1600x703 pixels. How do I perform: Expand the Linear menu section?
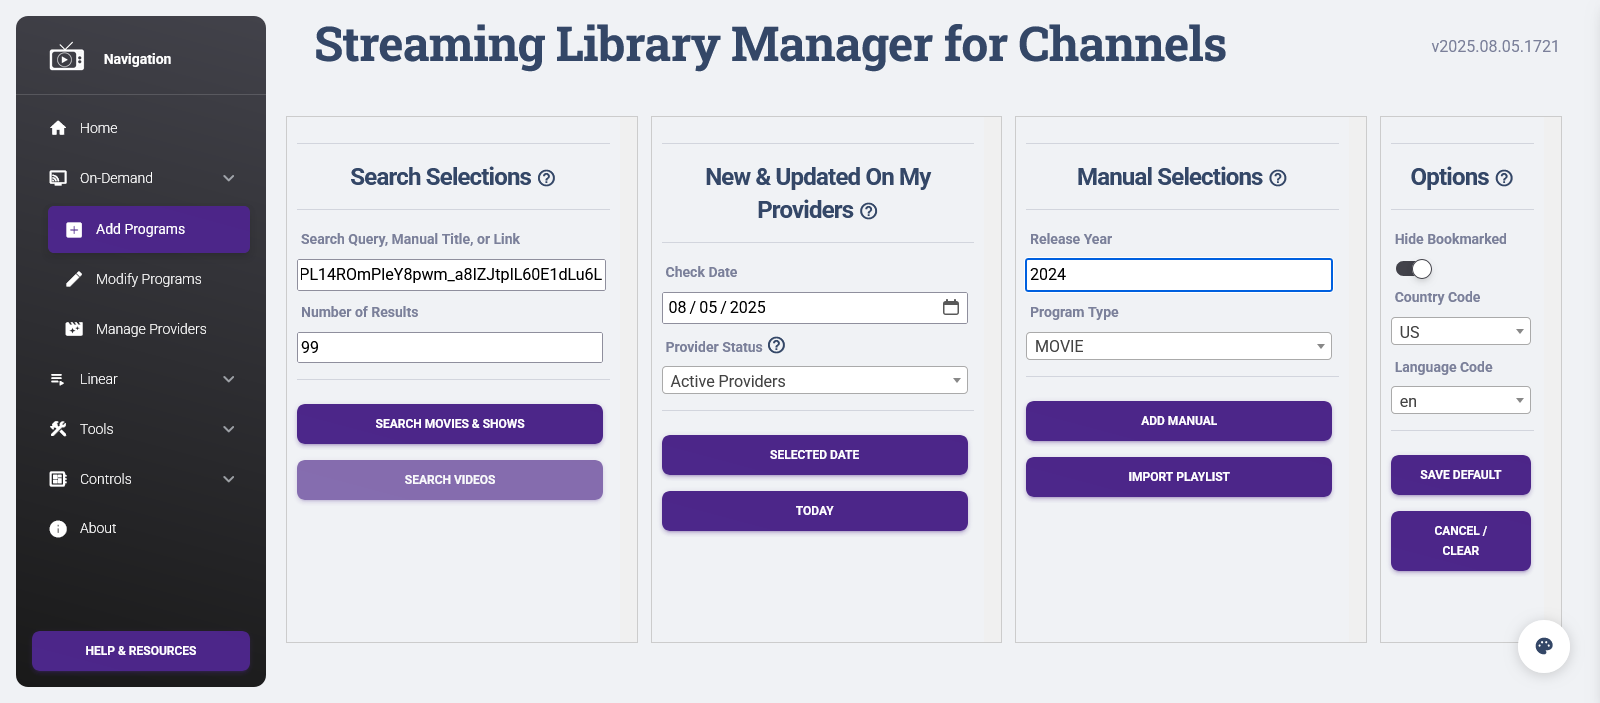click(x=142, y=379)
